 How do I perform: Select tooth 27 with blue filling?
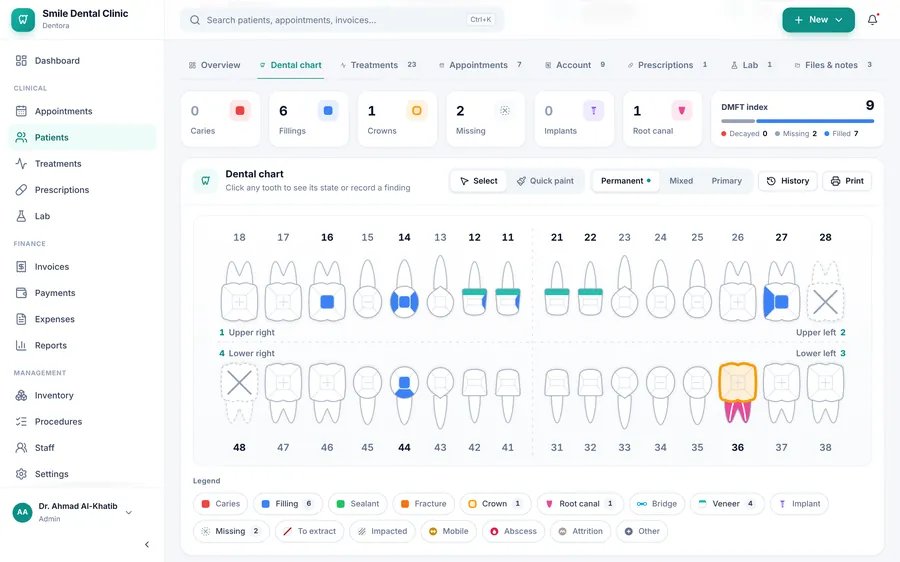[781, 290]
